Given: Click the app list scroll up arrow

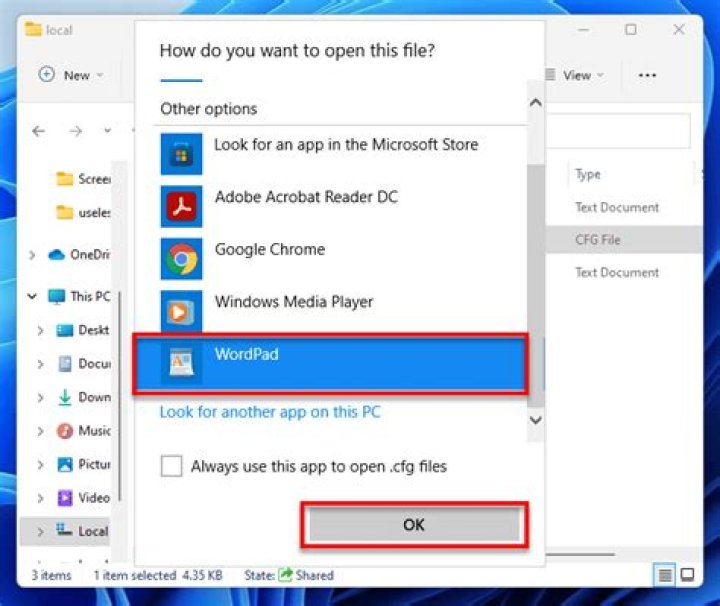Looking at the screenshot, I should tap(535, 102).
